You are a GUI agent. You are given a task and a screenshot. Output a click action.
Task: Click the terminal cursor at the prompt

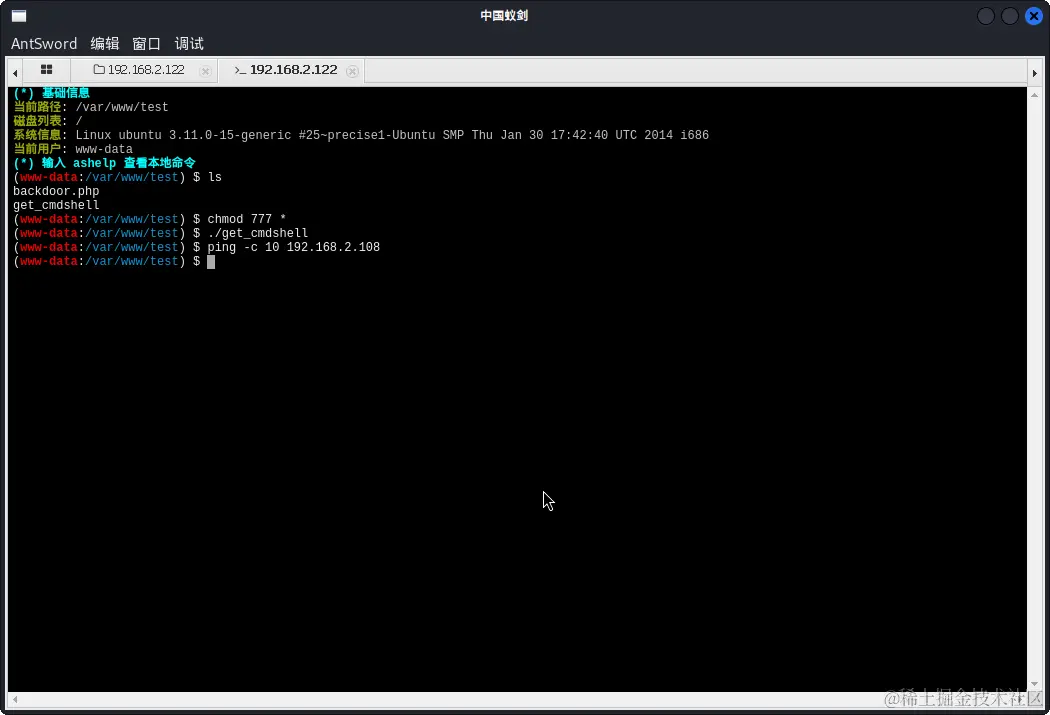pos(211,262)
